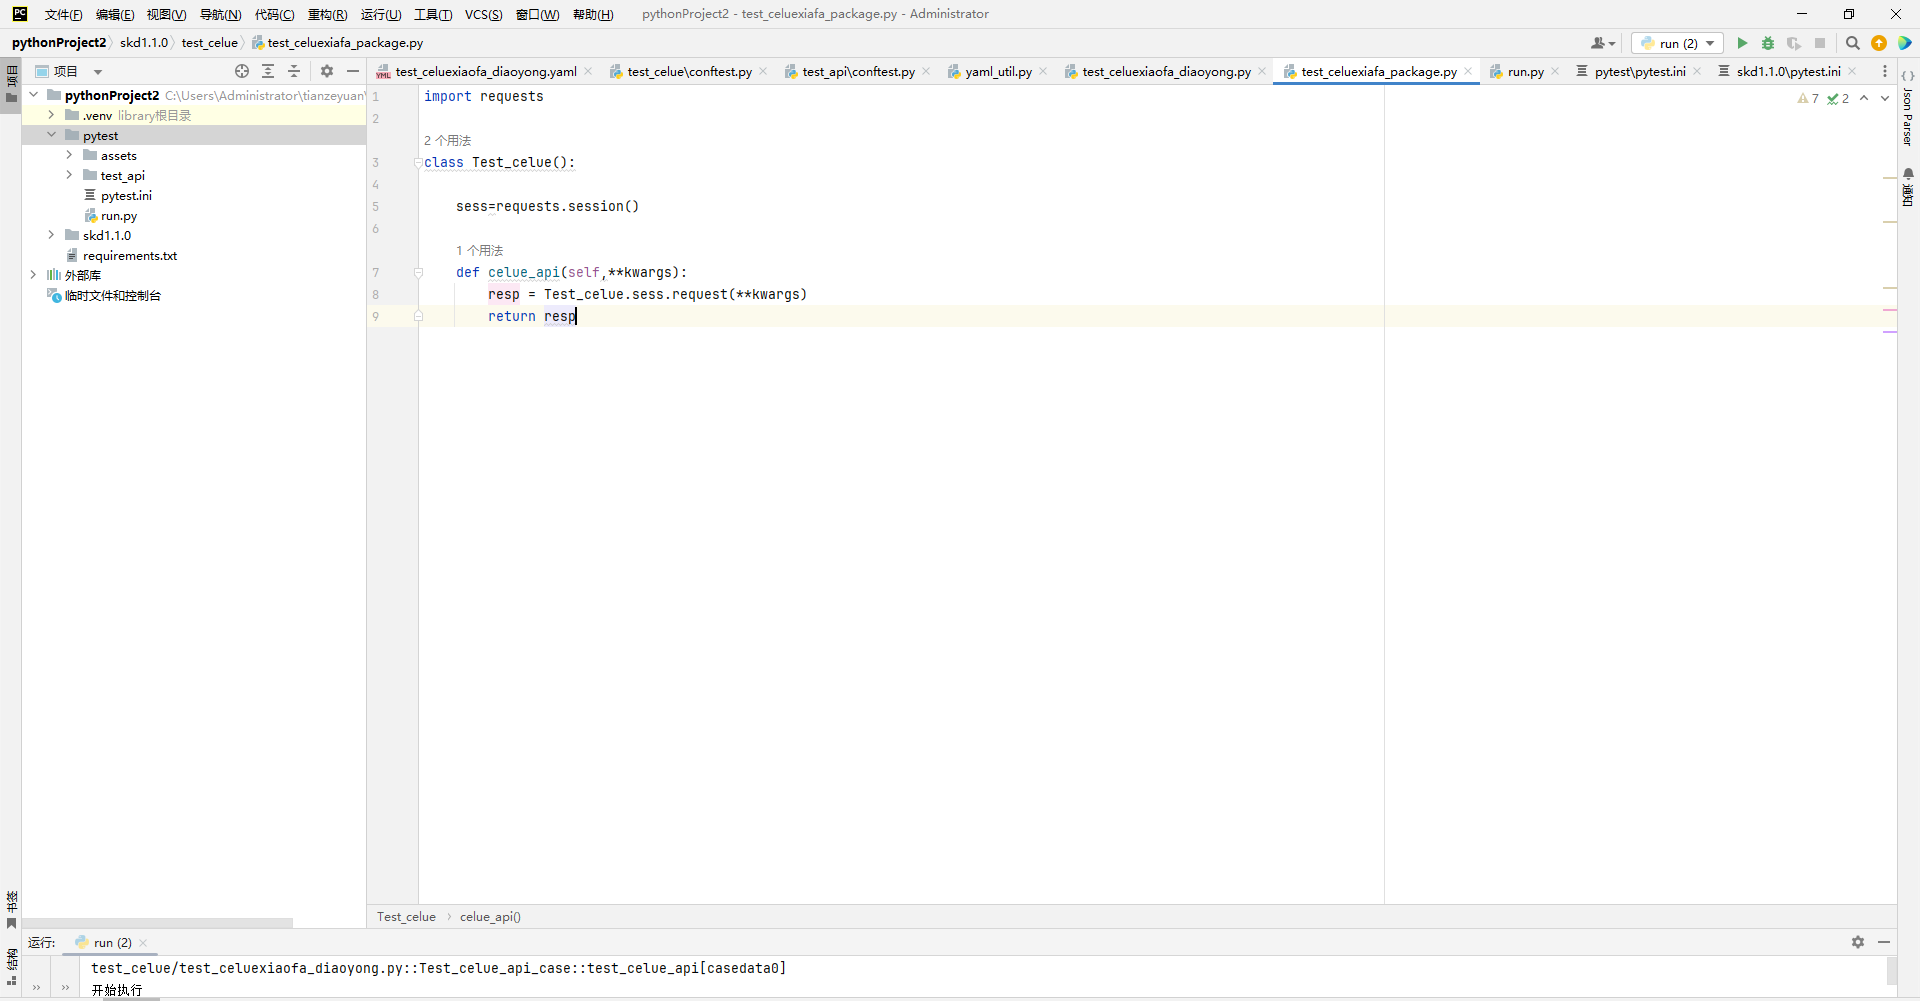Expand the test_api folder
Viewport: 1920px width, 1001px height.
click(69, 175)
